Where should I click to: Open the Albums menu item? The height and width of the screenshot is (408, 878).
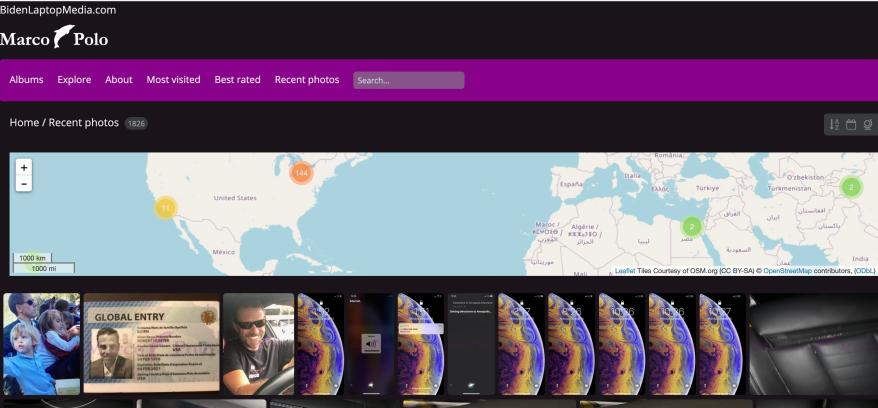(27, 80)
